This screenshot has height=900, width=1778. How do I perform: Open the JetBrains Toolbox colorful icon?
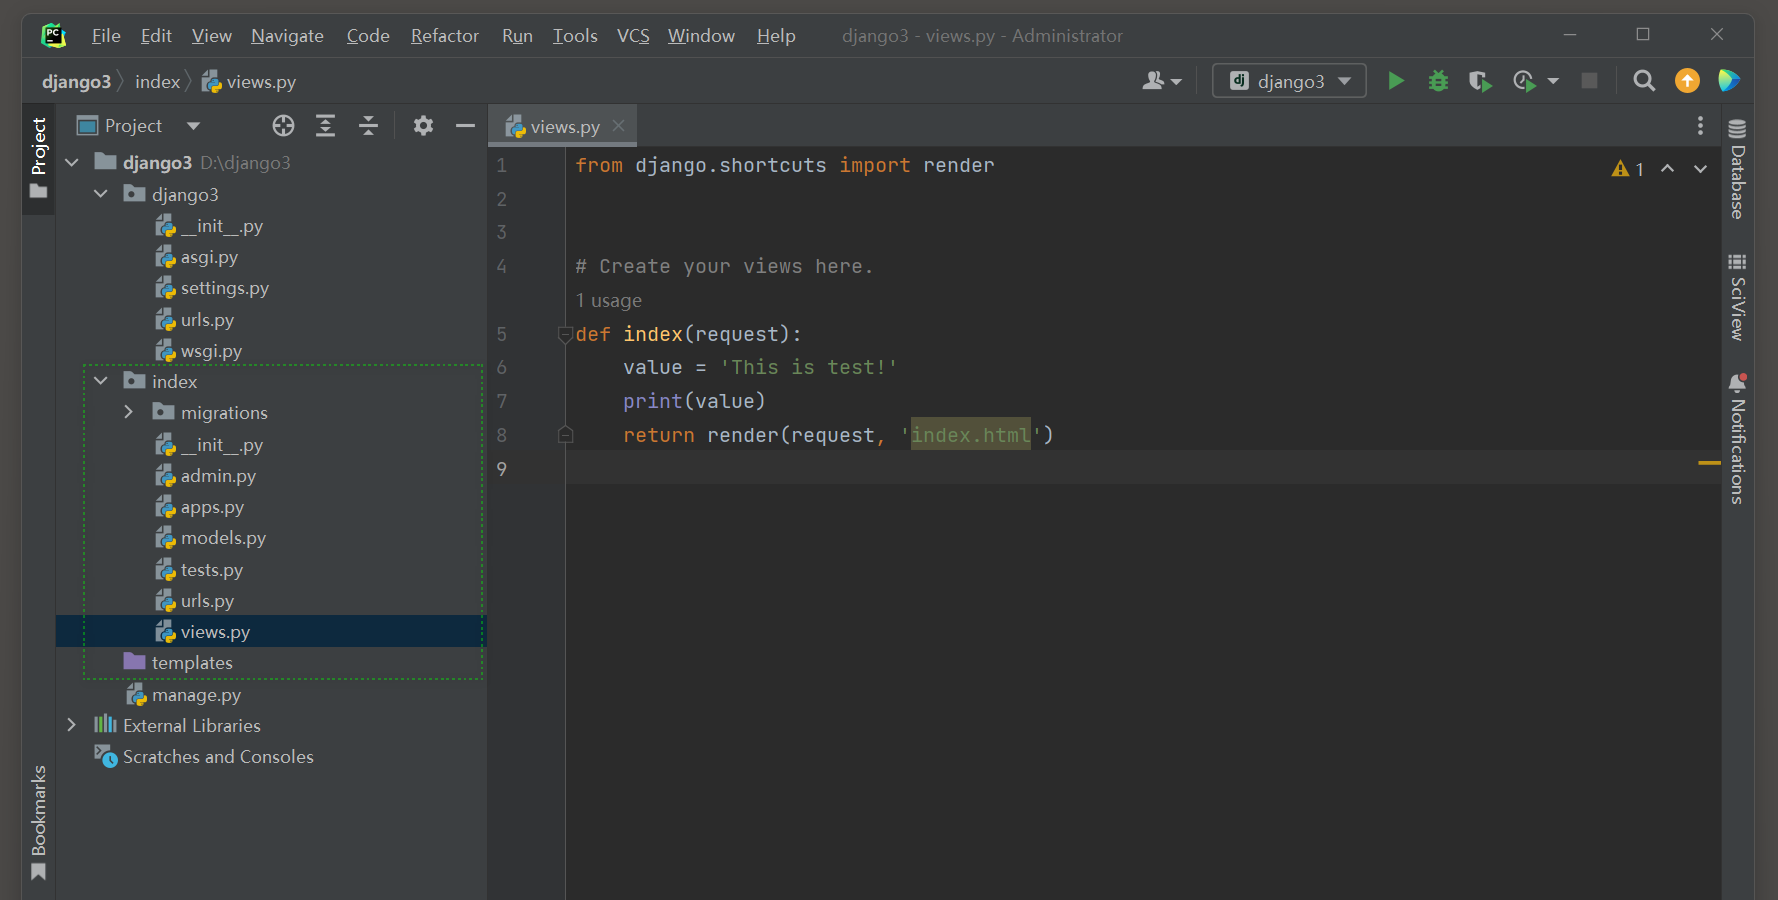[1729, 81]
